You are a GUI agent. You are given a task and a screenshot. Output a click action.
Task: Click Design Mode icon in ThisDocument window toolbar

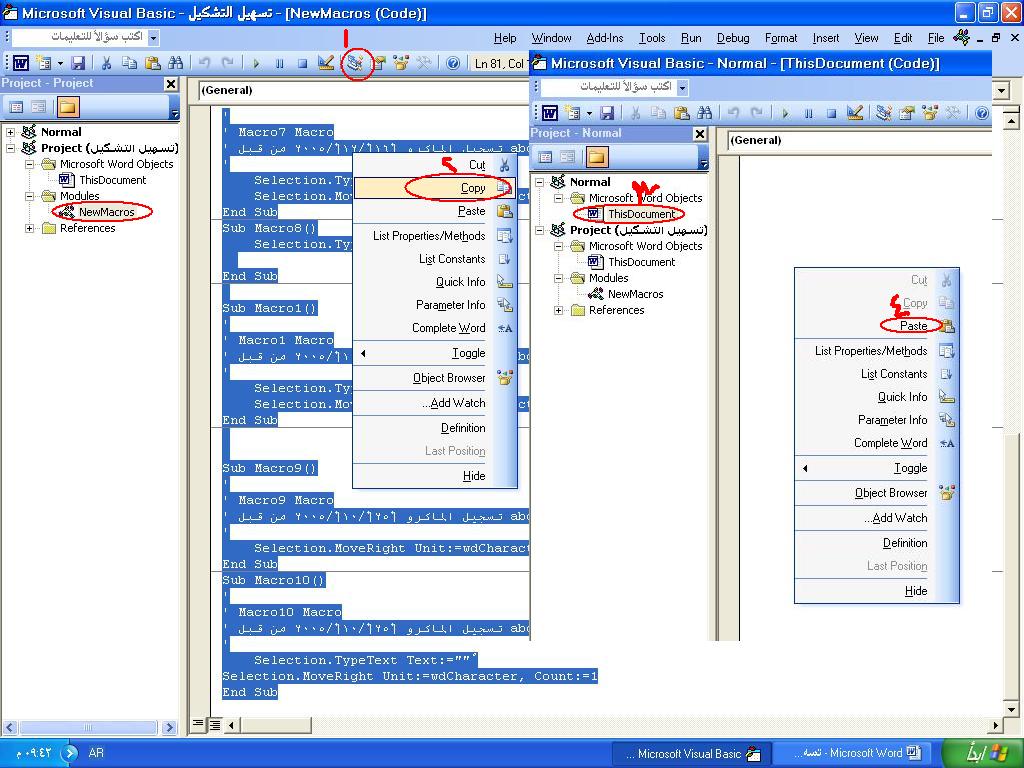coord(854,113)
